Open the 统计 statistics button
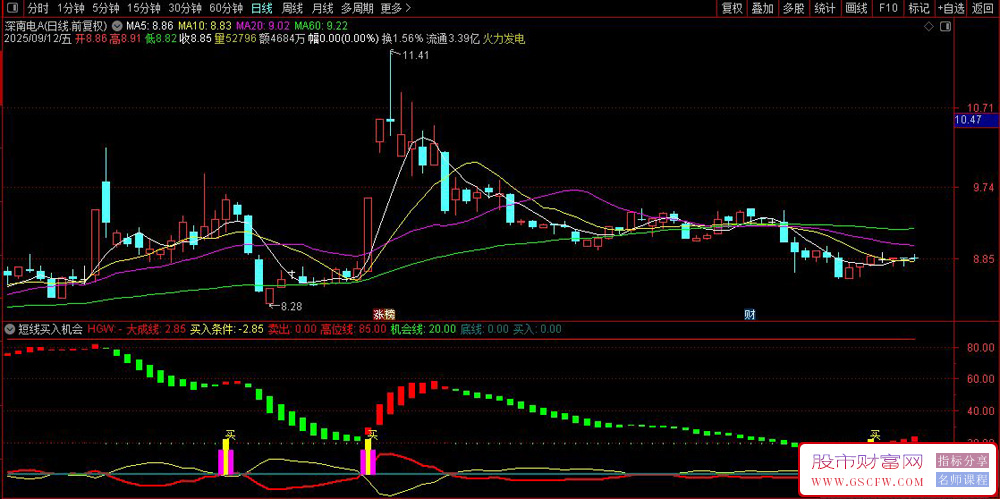This screenshot has height=499, width=1000. click(x=825, y=8)
